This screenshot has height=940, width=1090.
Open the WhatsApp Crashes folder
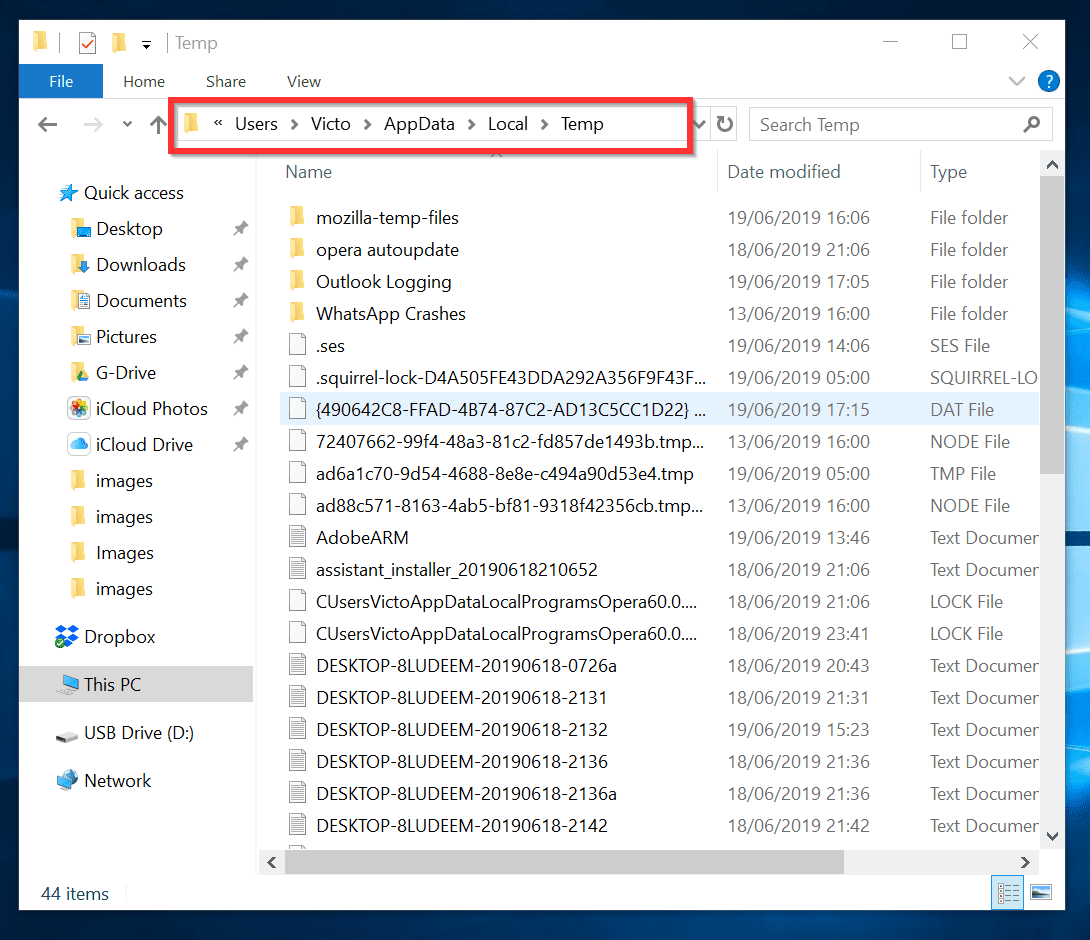point(390,313)
